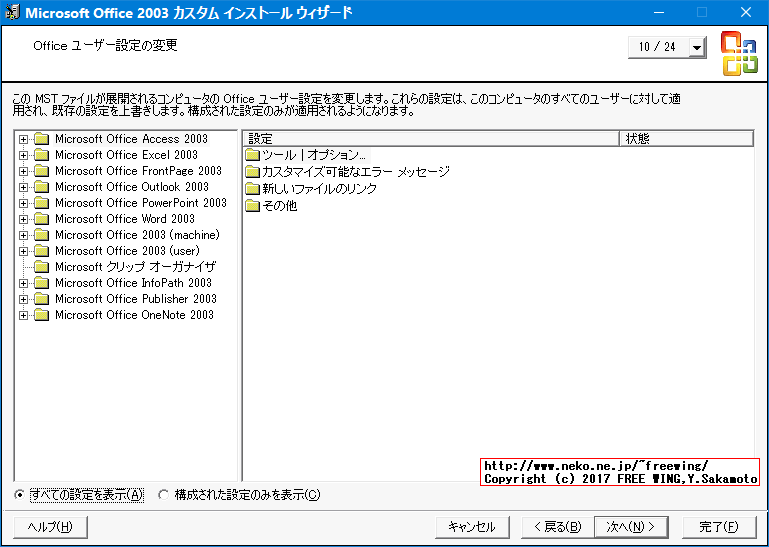Click the カスタマイズ可能なエラー メッセージ folder icon
The width and height of the screenshot is (769, 547).
click(x=253, y=172)
